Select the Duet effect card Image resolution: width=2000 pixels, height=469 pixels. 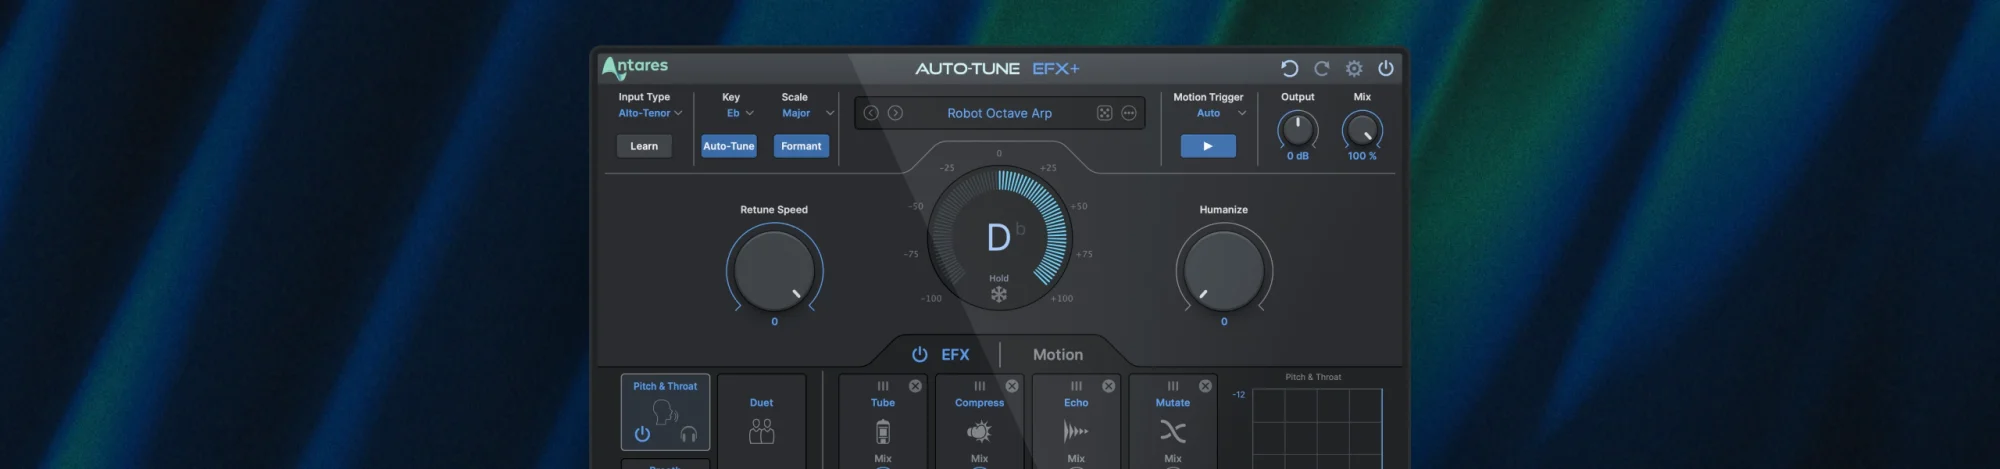pos(761,421)
